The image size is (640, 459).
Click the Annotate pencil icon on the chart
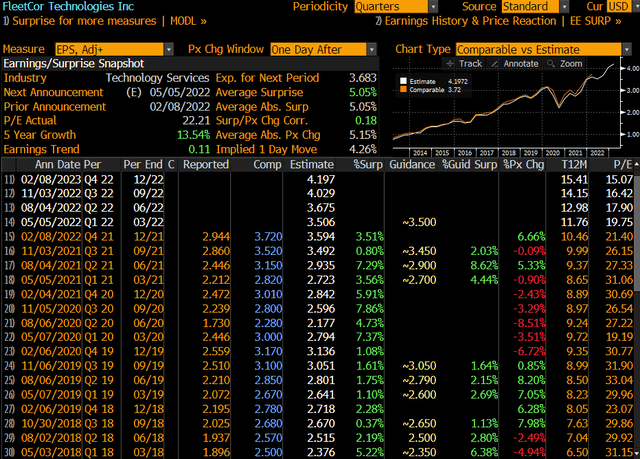[x=495, y=64]
